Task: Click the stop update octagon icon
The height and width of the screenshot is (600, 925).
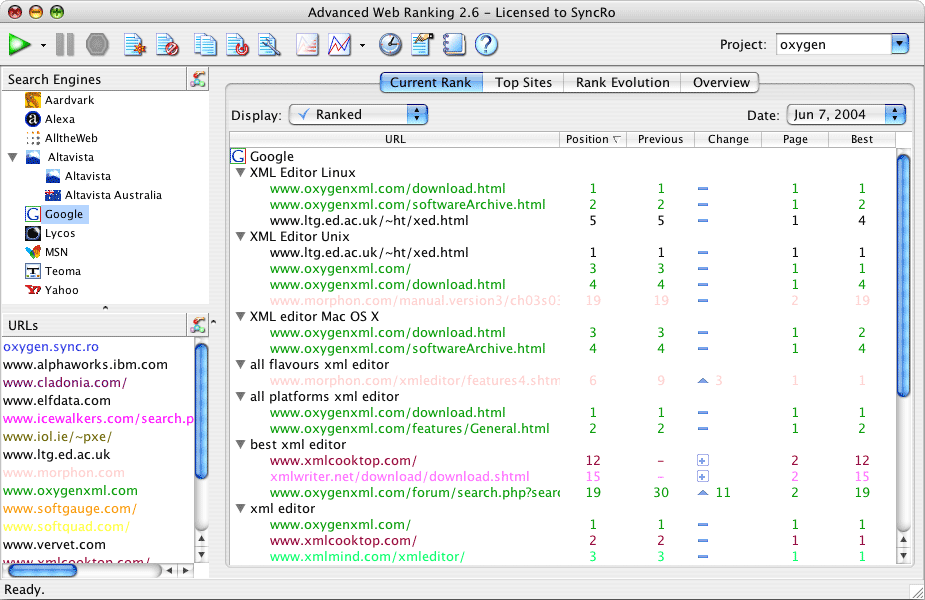Action: pos(97,45)
